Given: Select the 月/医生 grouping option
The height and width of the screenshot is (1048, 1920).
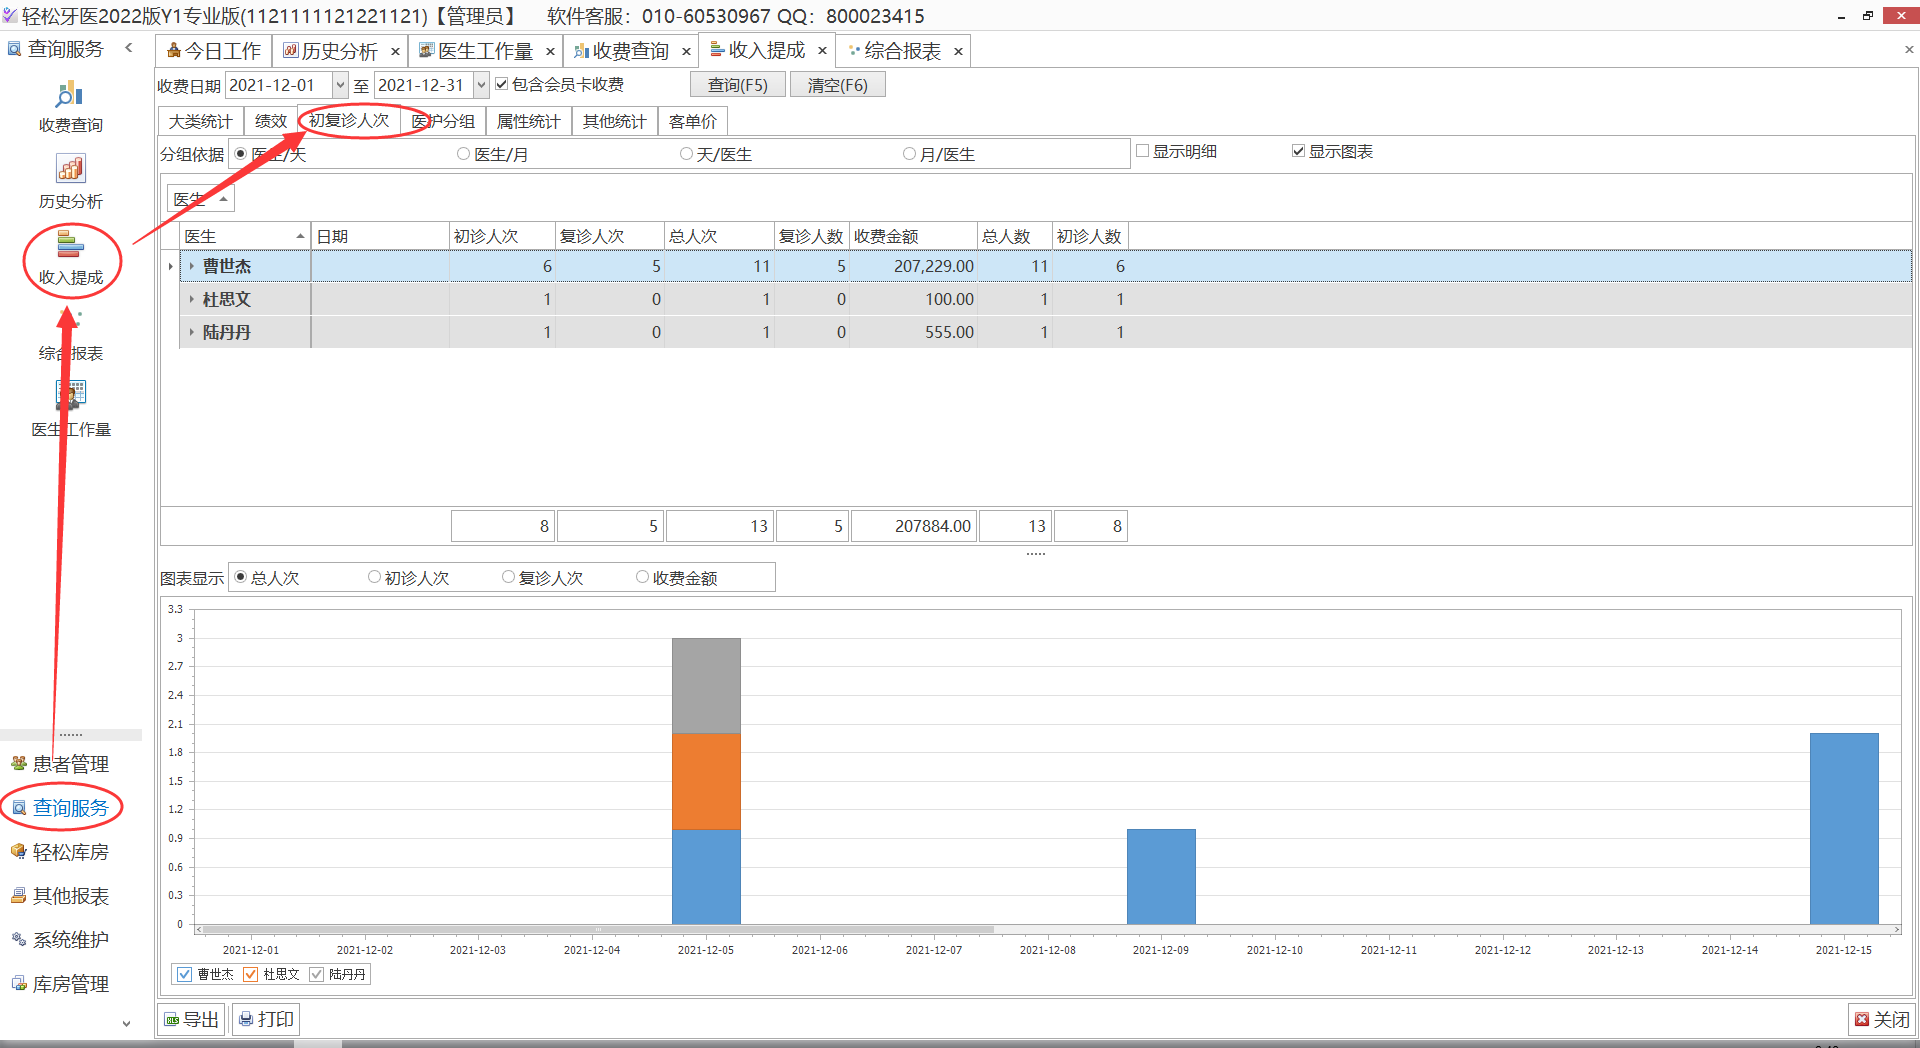Looking at the screenshot, I should coord(909,154).
